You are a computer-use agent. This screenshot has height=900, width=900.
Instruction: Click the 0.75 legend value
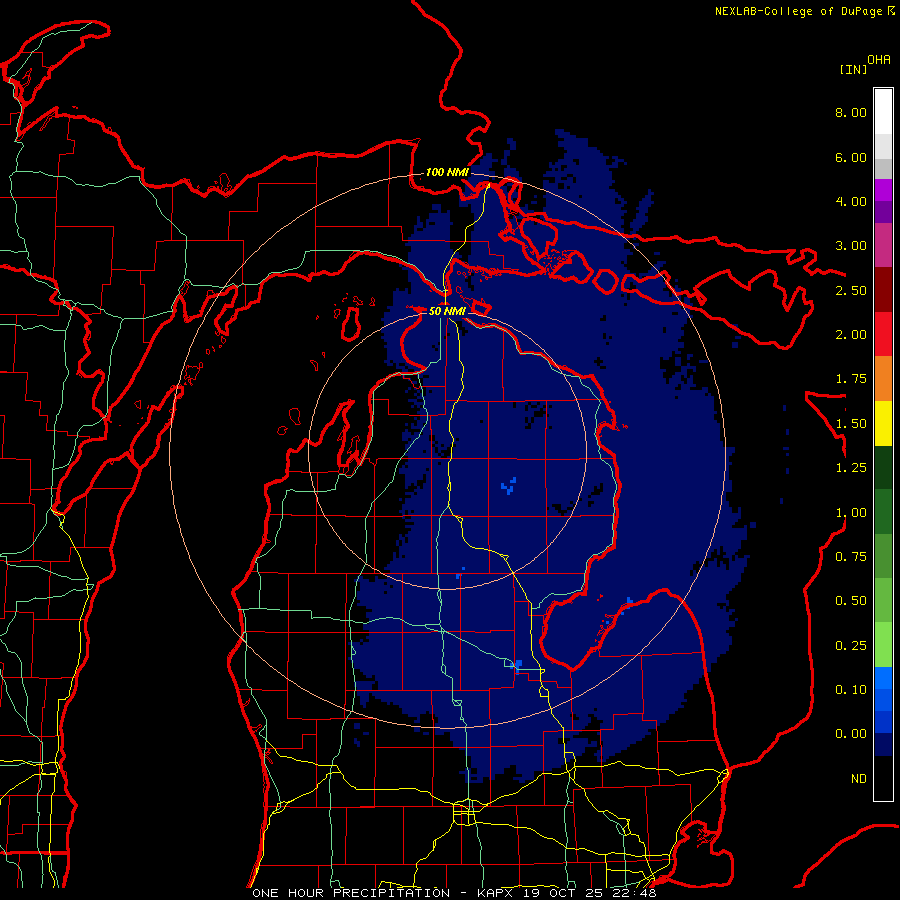pos(851,557)
